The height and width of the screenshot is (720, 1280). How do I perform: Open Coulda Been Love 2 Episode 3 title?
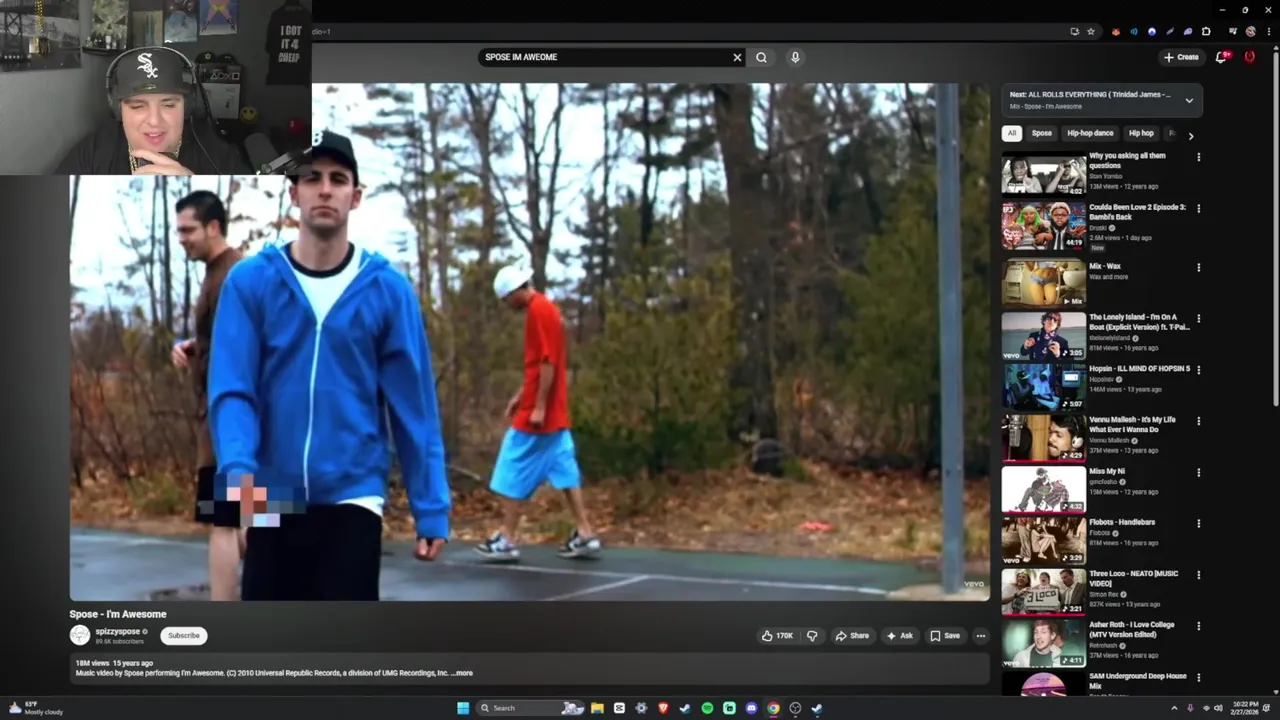(x=1137, y=212)
